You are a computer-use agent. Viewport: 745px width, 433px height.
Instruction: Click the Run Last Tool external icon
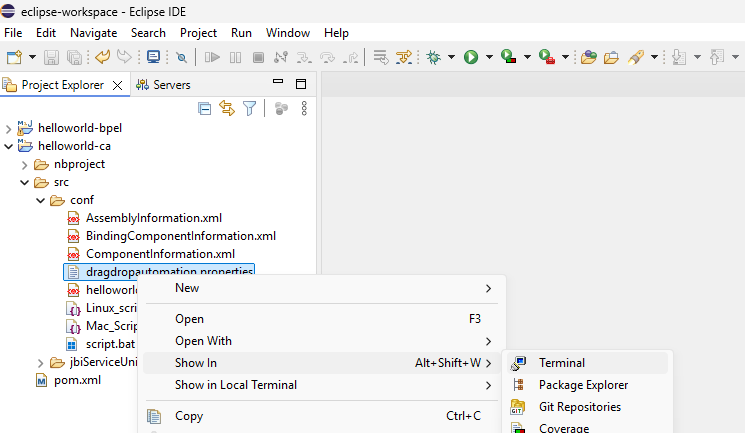pyautogui.click(x=547, y=57)
